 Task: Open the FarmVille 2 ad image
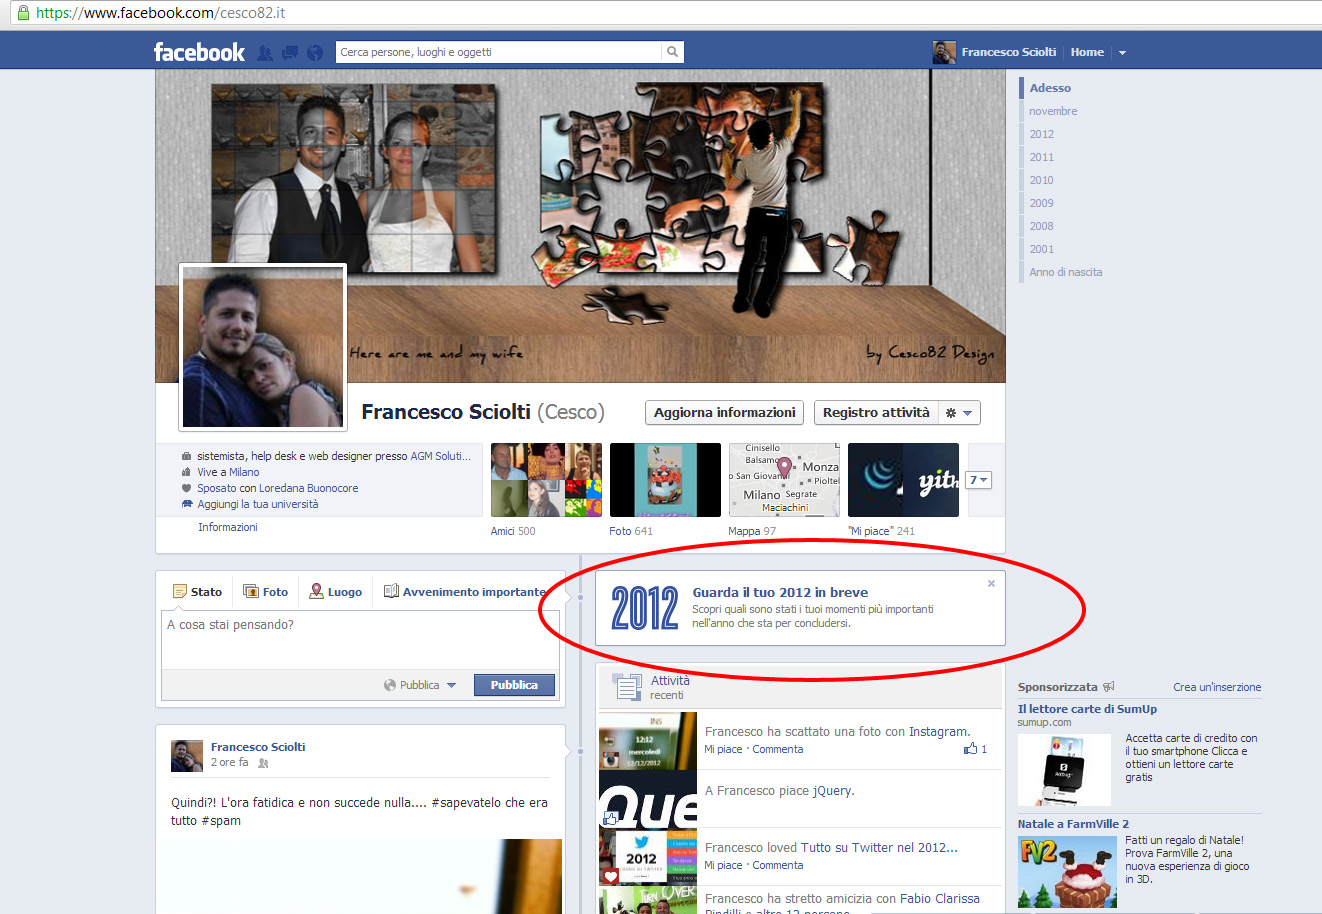(1067, 872)
